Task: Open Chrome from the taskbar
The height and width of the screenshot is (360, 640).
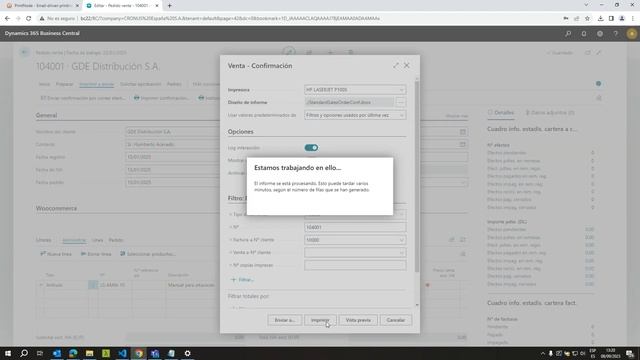Action: coord(139,353)
